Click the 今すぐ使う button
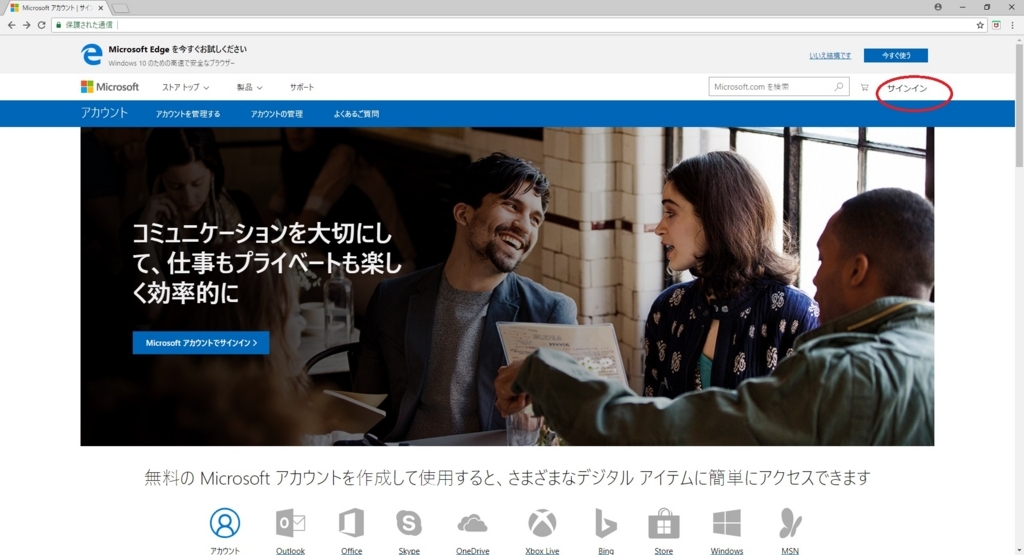The width and height of the screenshot is (1024, 555). [x=895, y=56]
